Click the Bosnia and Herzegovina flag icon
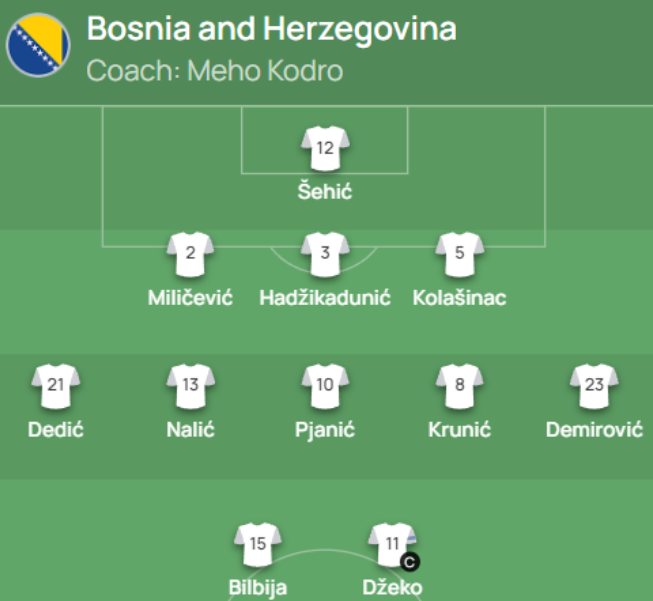The image size is (653, 601). point(38,45)
